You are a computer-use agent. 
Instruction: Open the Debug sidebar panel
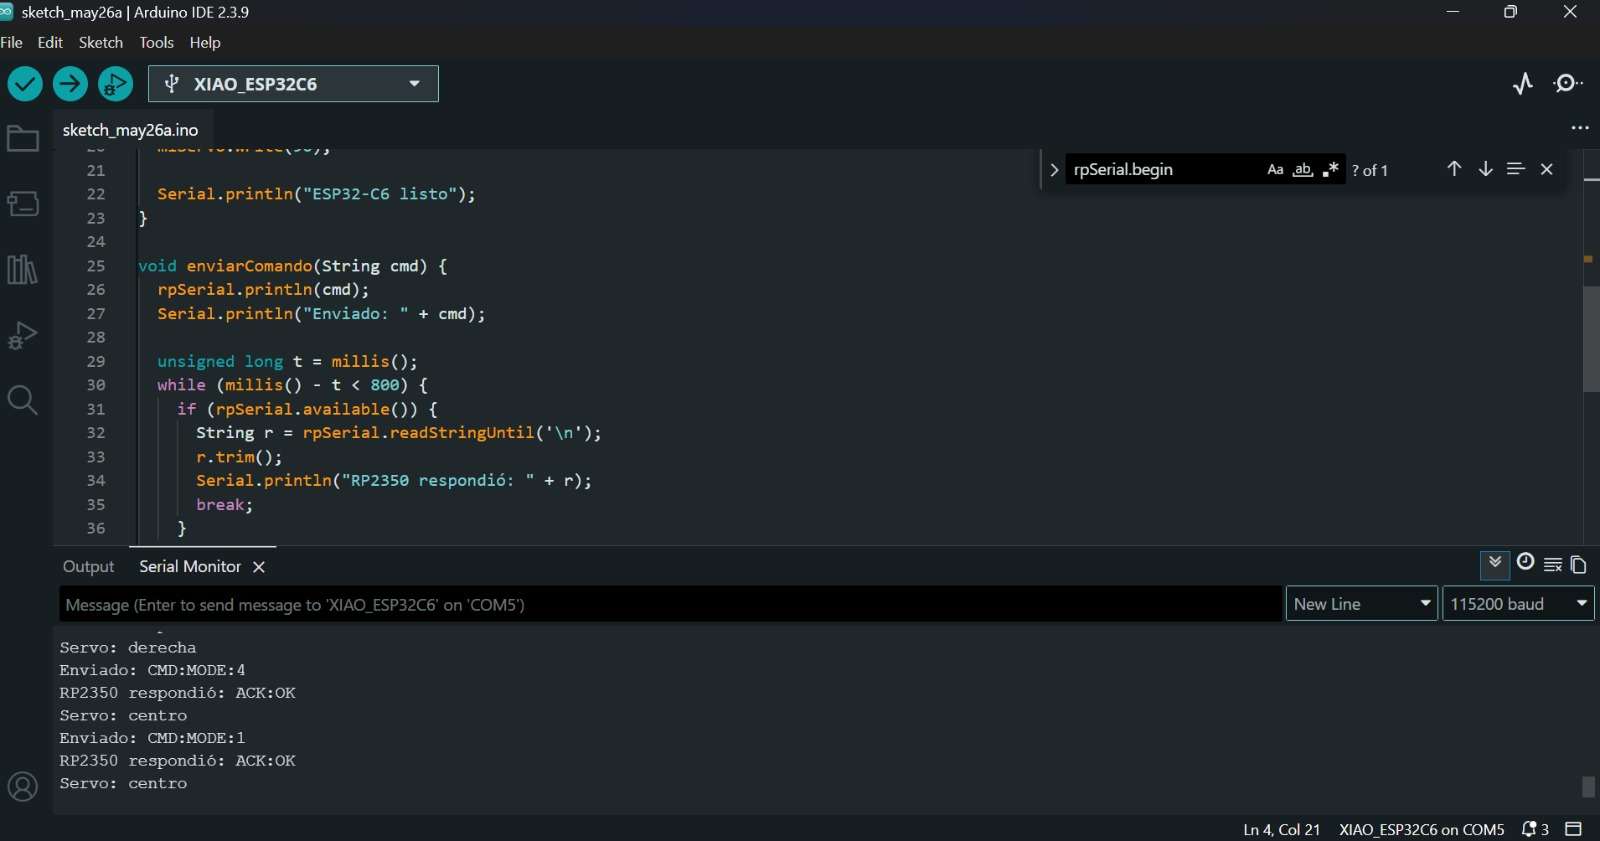[x=22, y=335]
